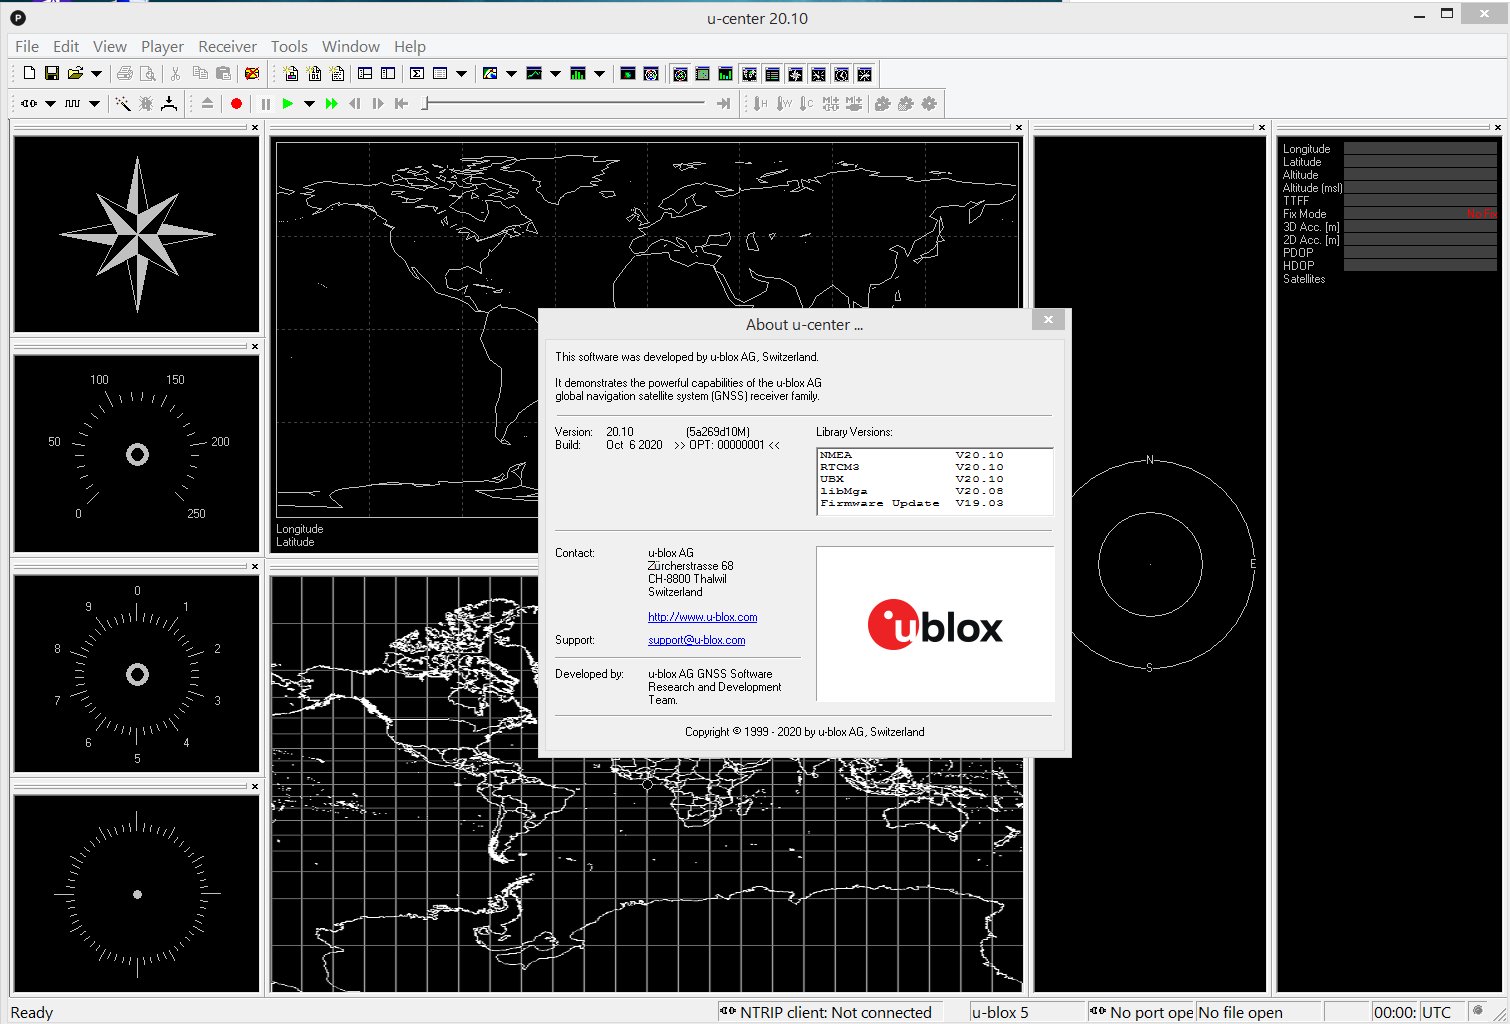Screen dimensions: 1510x1024
Task: Click the green Fast Forward double arrows
Action: (x=331, y=103)
